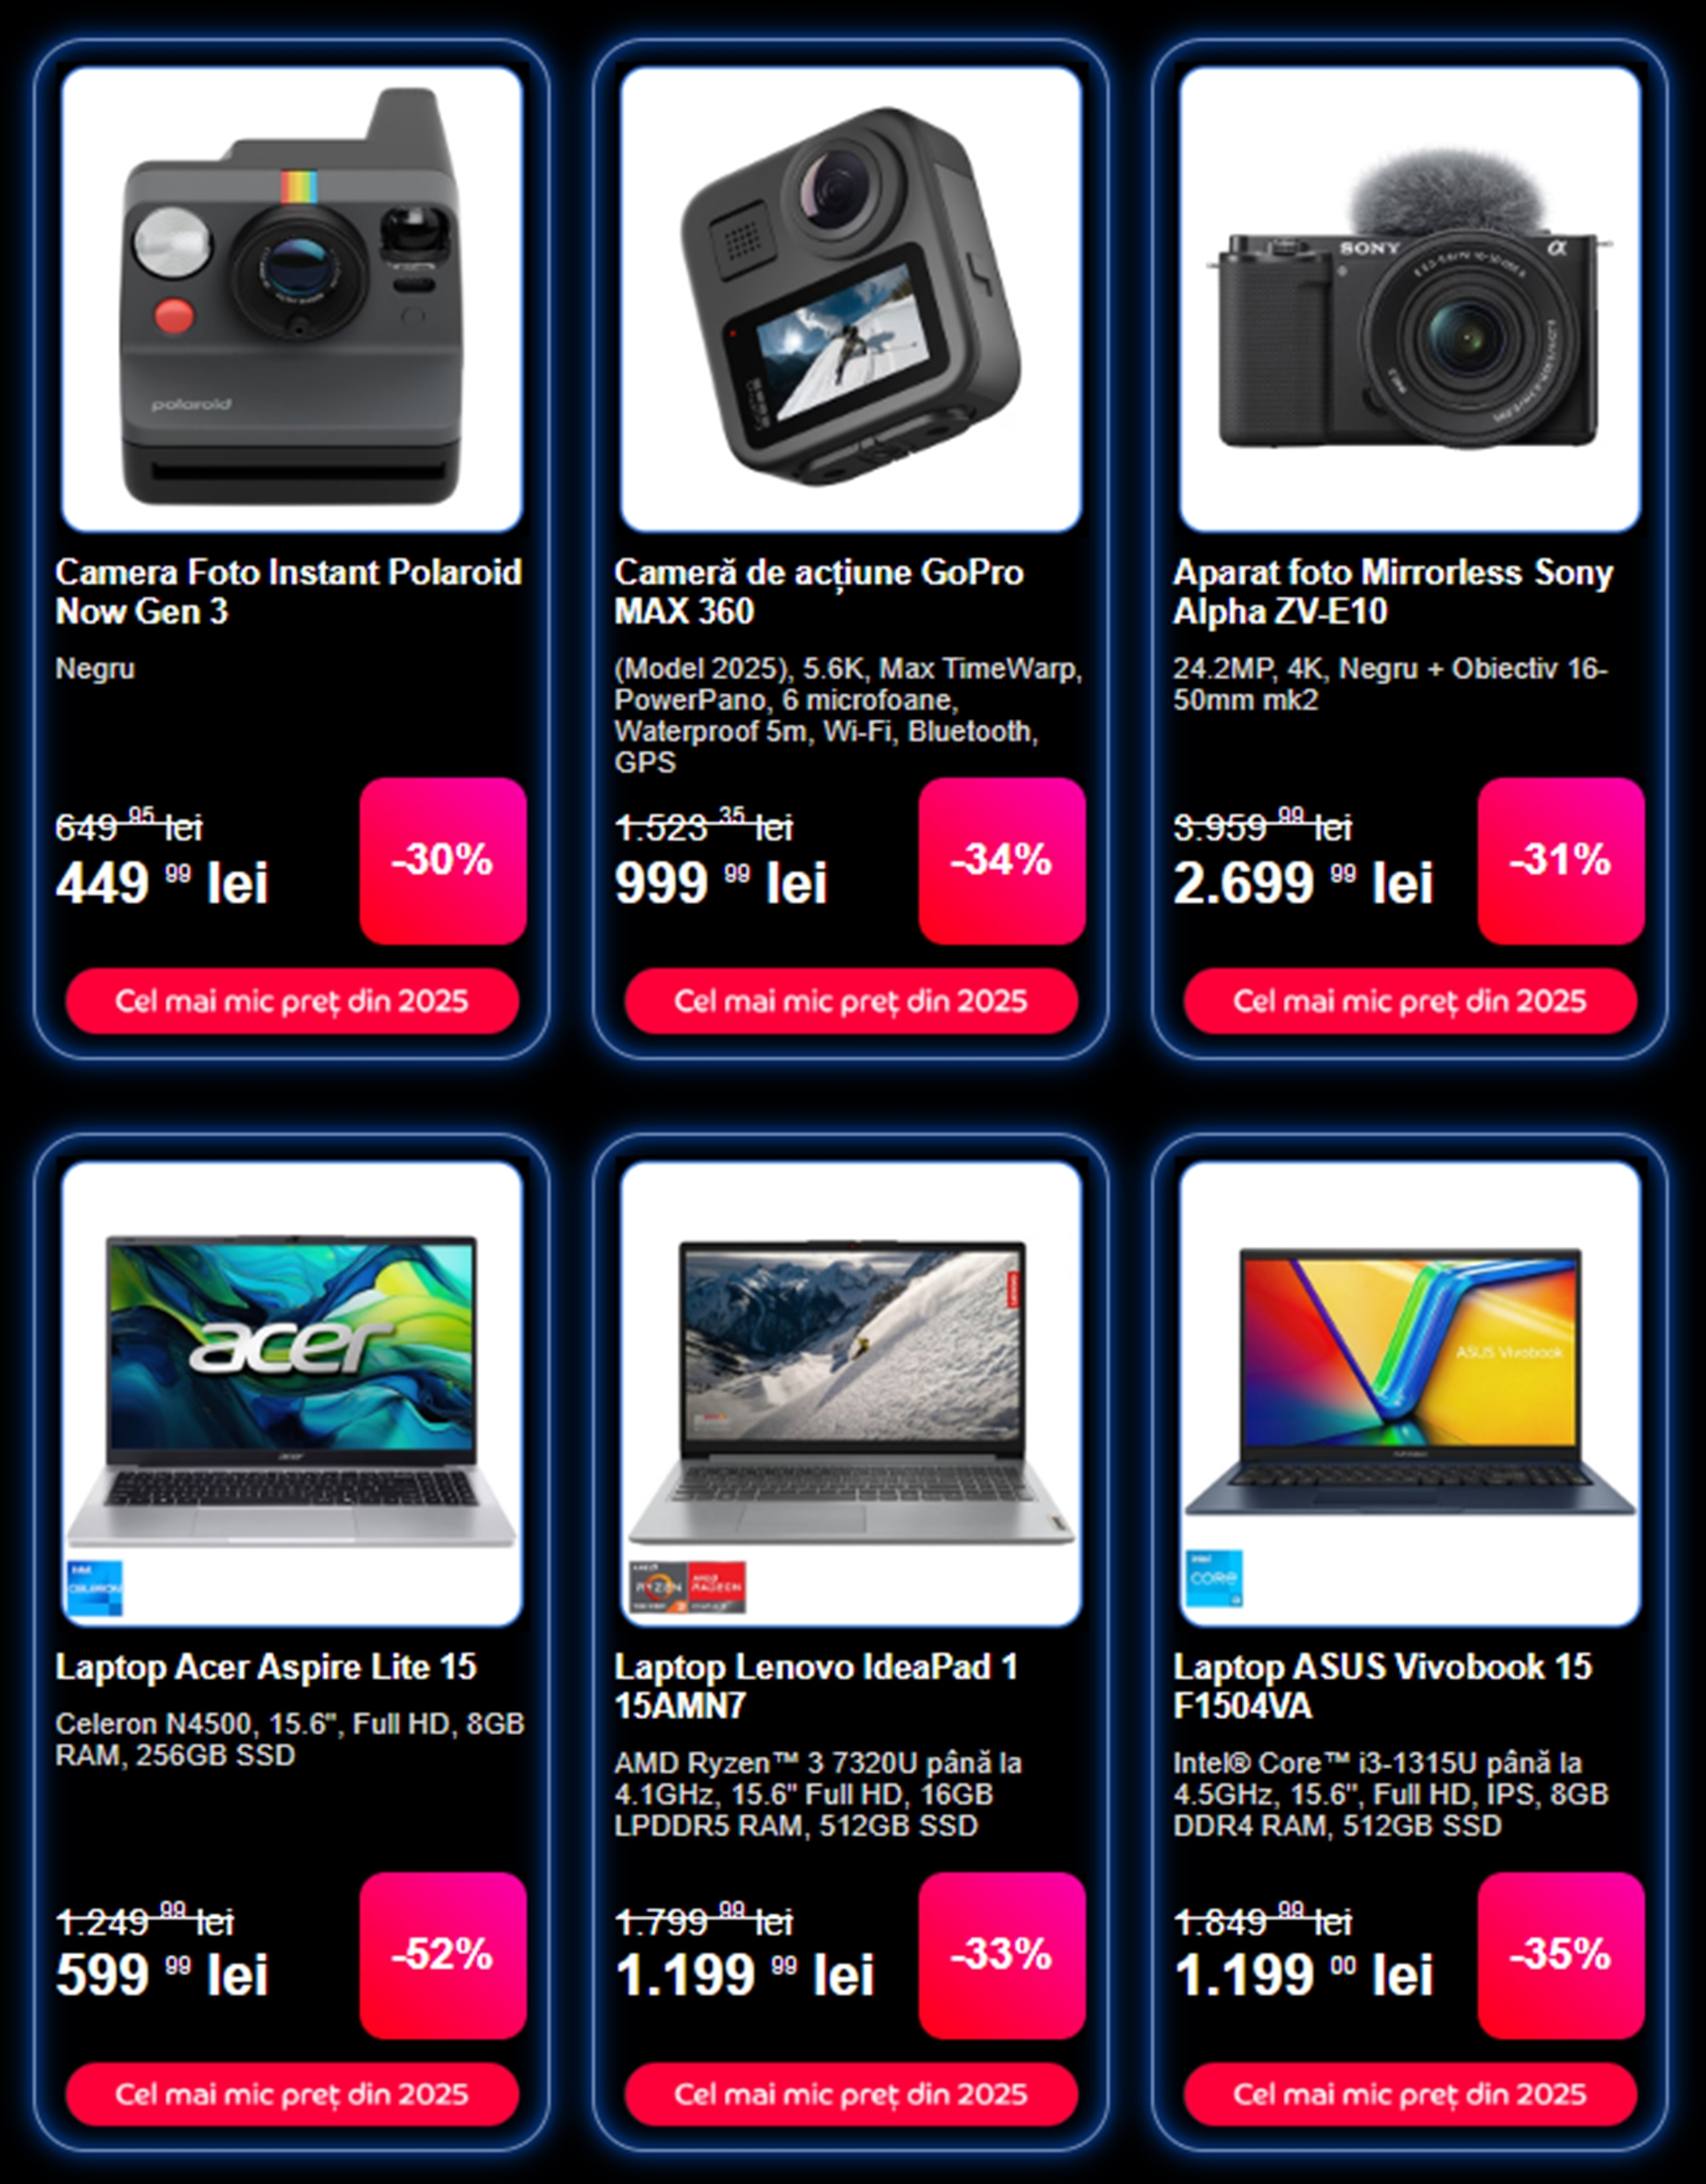Open the 'Laptop ASUS Vivobook 15 F1504VA' title link
Image resolution: width=1706 pixels, height=2184 pixels.
1383,1686
